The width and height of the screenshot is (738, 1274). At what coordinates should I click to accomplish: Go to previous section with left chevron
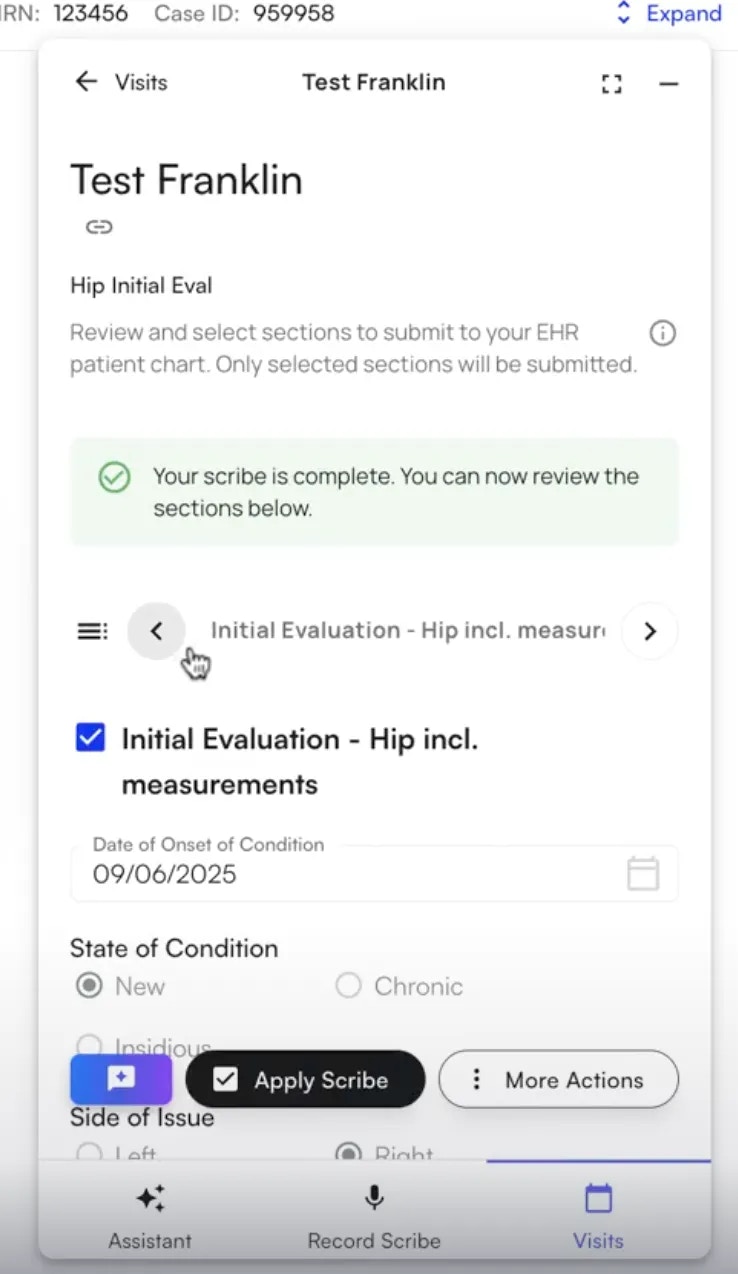[x=156, y=630]
